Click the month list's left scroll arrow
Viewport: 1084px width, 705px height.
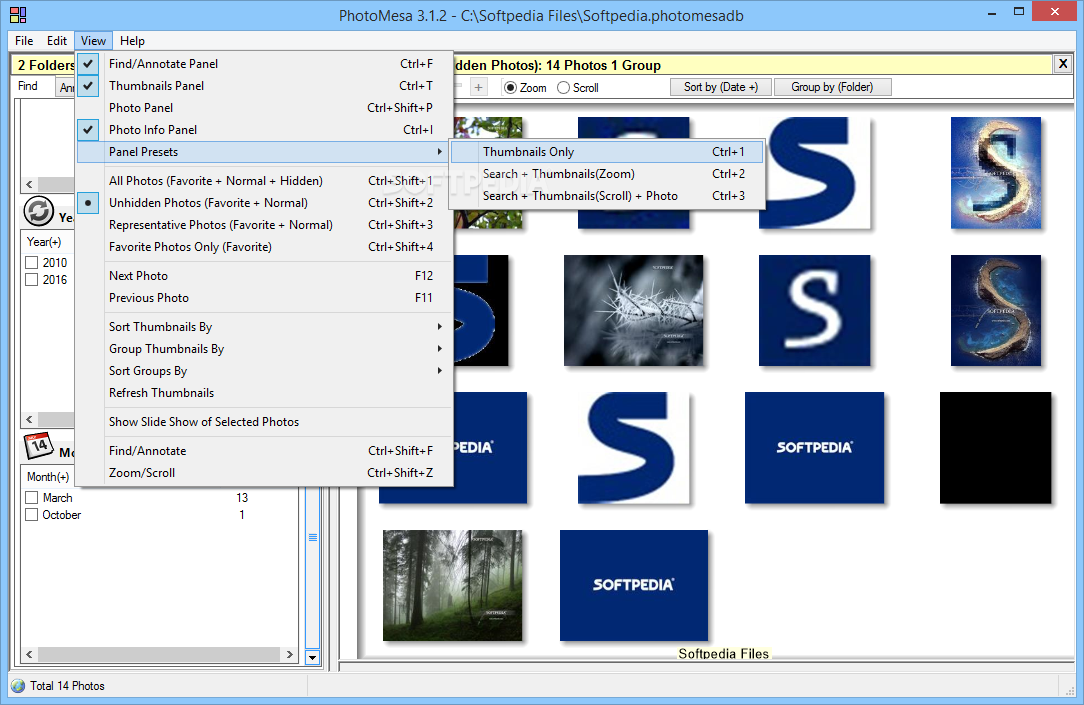click(x=29, y=655)
